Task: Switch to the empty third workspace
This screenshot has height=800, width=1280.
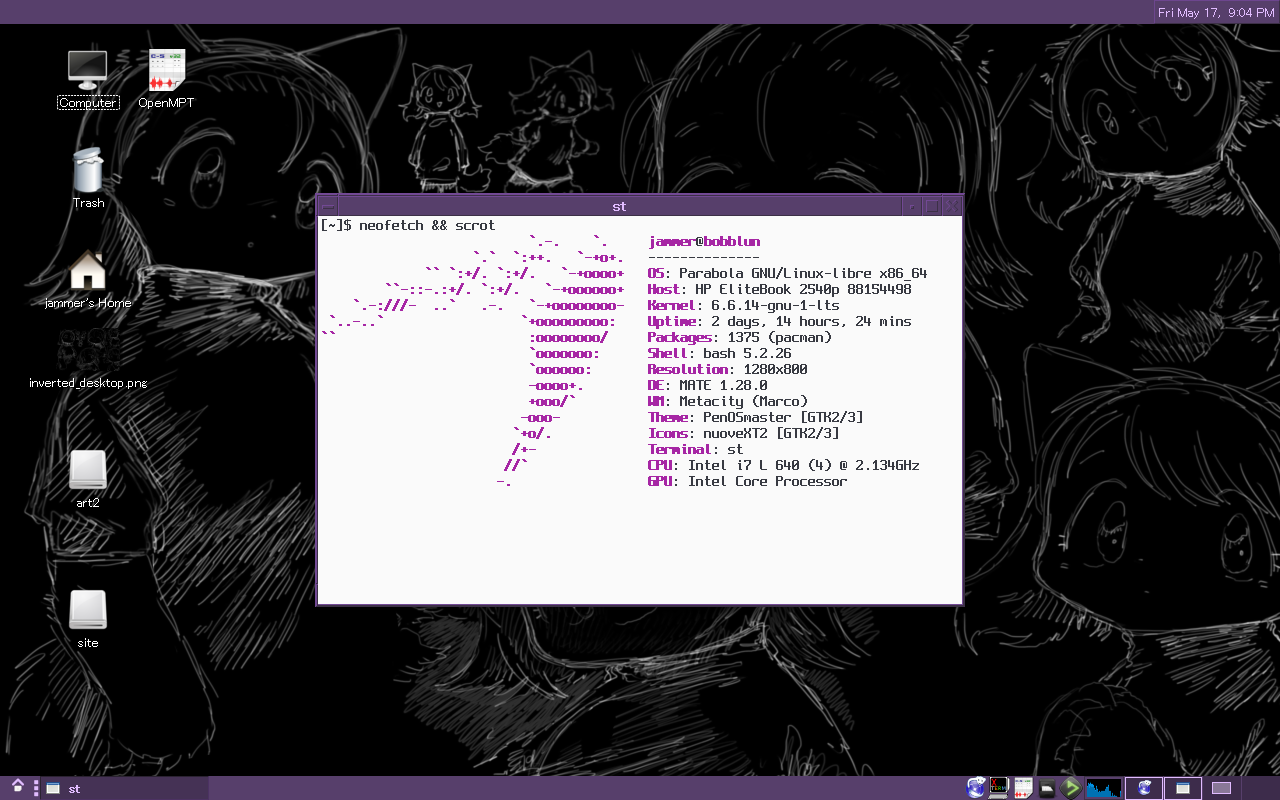Action: coord(1221,788)
